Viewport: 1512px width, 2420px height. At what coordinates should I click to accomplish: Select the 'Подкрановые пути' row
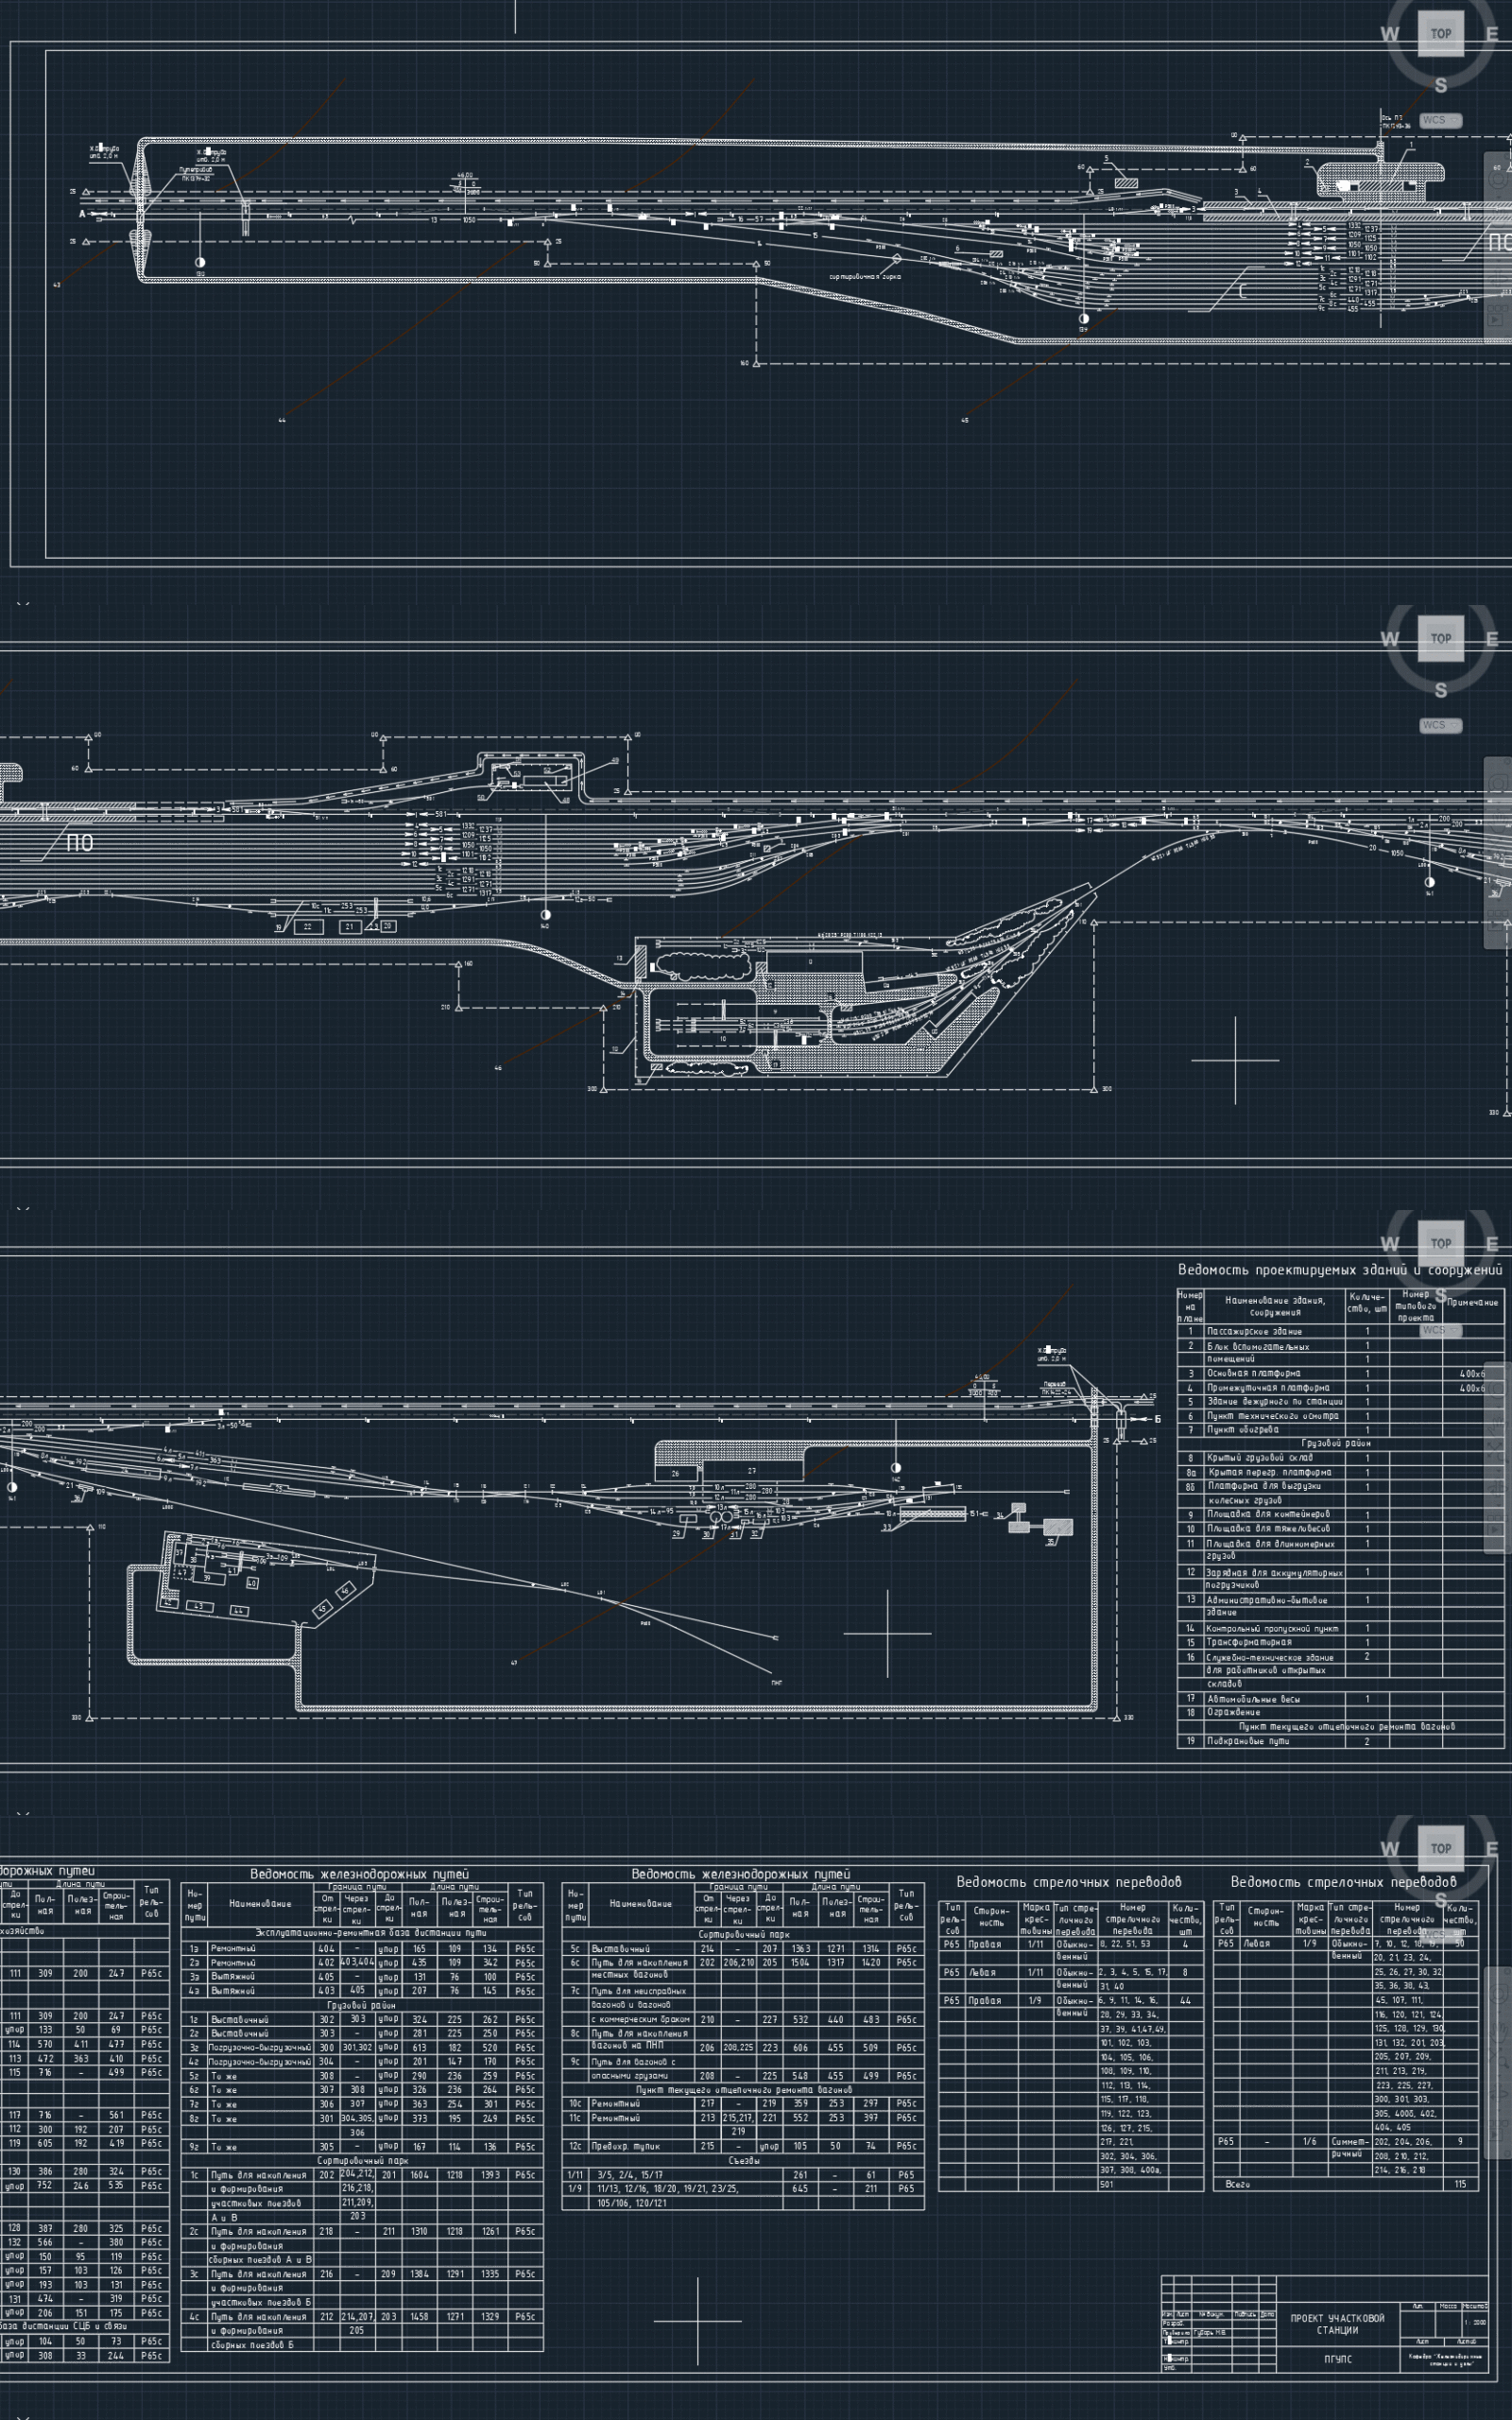[x=1340, y=1741]
